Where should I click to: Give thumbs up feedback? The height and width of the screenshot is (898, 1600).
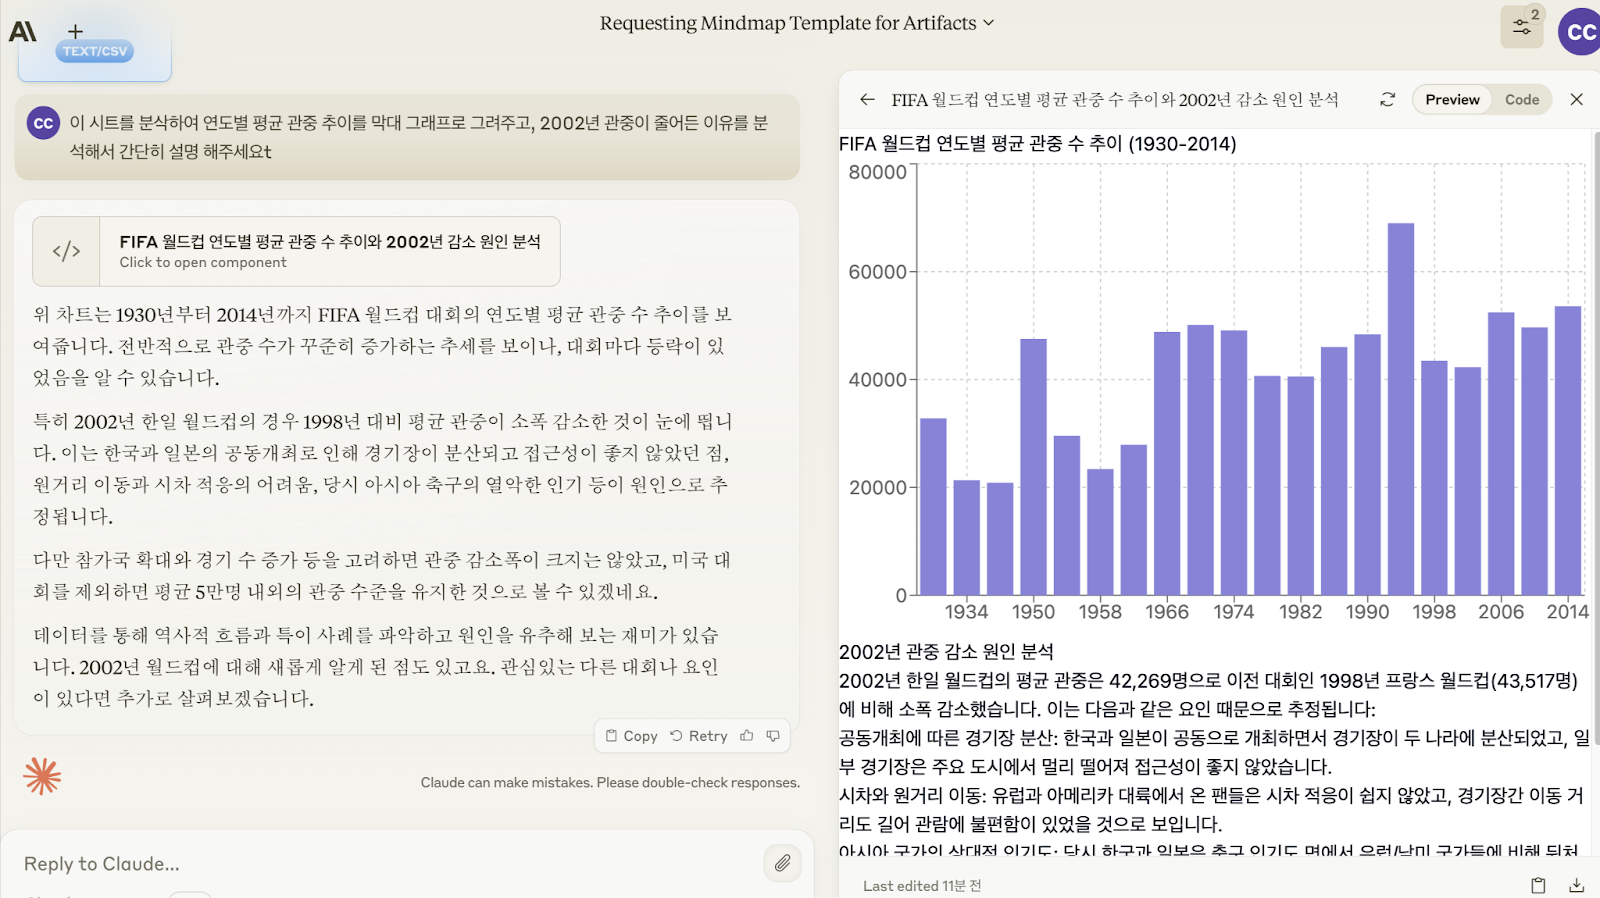coord(747,736)
